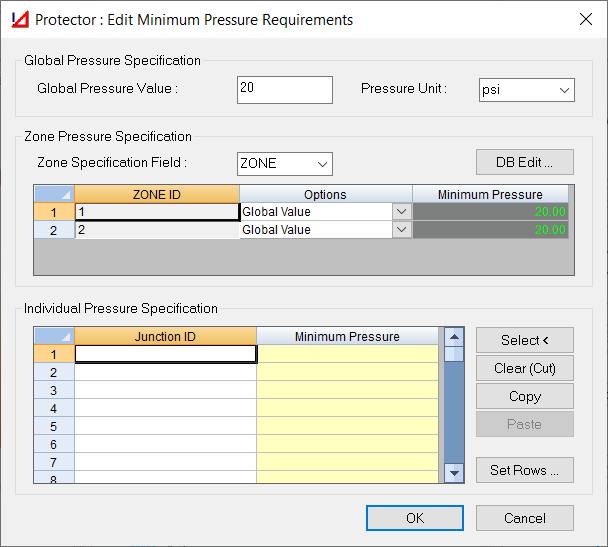Select the ZONE ID column header
The image size is (608, 547).
point(157,194)
